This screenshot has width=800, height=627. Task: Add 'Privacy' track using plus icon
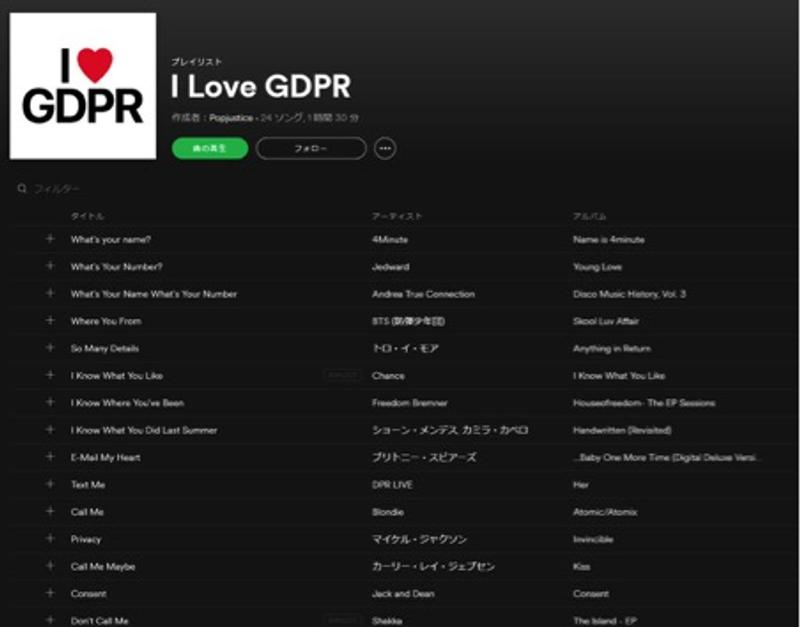(50, 538)
